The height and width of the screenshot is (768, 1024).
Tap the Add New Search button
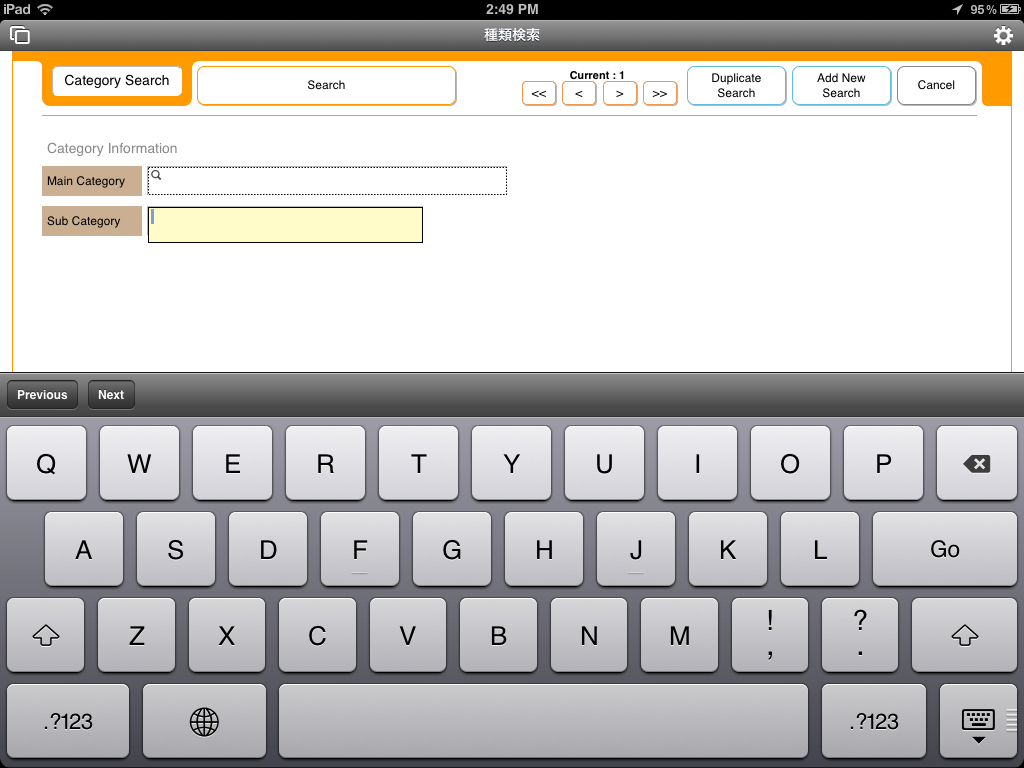pos(841,85)
